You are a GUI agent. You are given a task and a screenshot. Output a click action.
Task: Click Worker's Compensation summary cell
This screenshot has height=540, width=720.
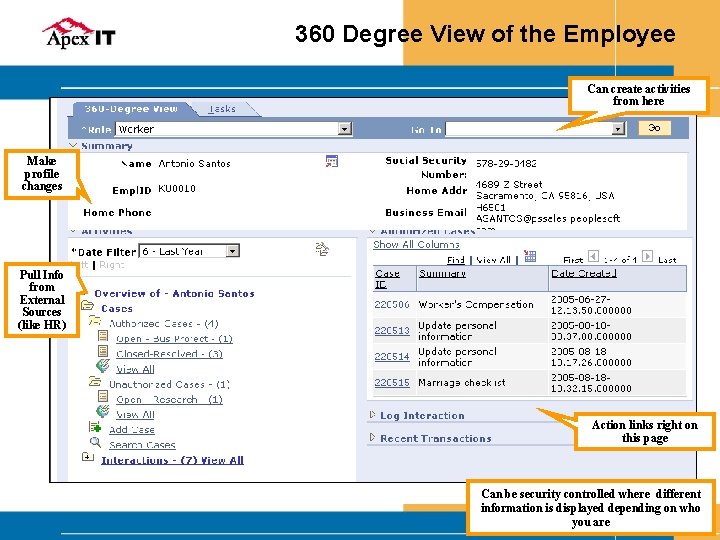[x=476, y=304]
